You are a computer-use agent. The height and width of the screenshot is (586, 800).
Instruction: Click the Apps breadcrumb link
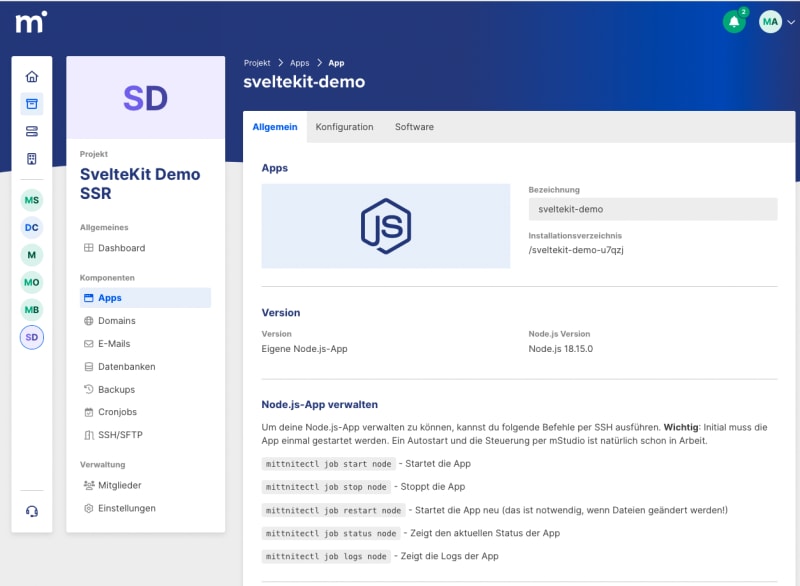point(299,63)
